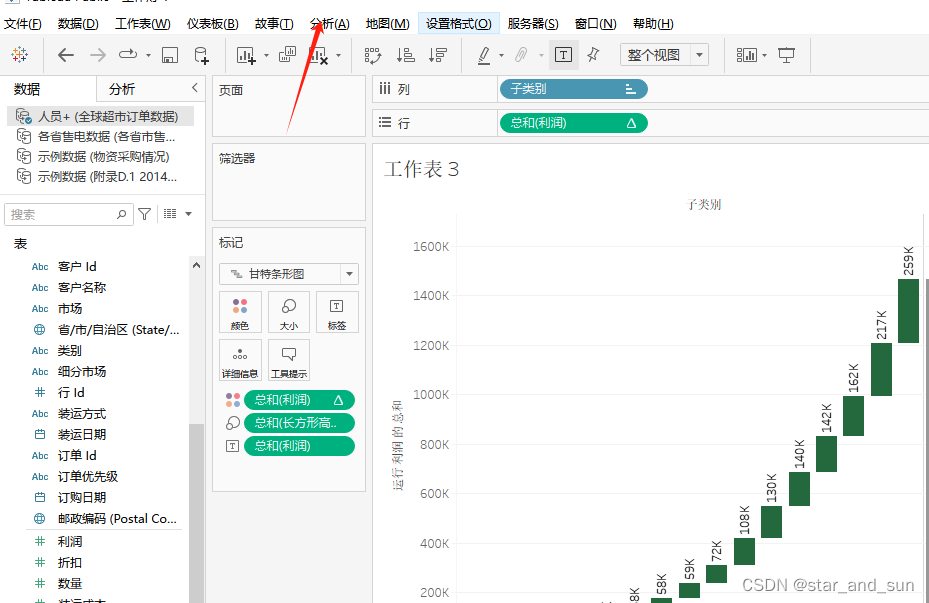This screenshot has width=929, height=603.
Task: Open the 数据(D) menu
Action: (x=78, y=24)
